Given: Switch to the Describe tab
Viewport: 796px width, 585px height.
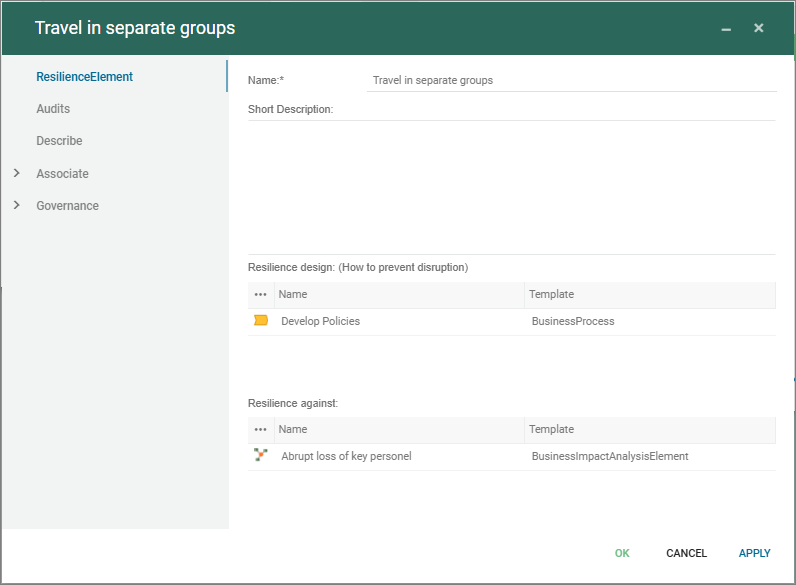Looking at the screenshot, I should pos(59,141).
